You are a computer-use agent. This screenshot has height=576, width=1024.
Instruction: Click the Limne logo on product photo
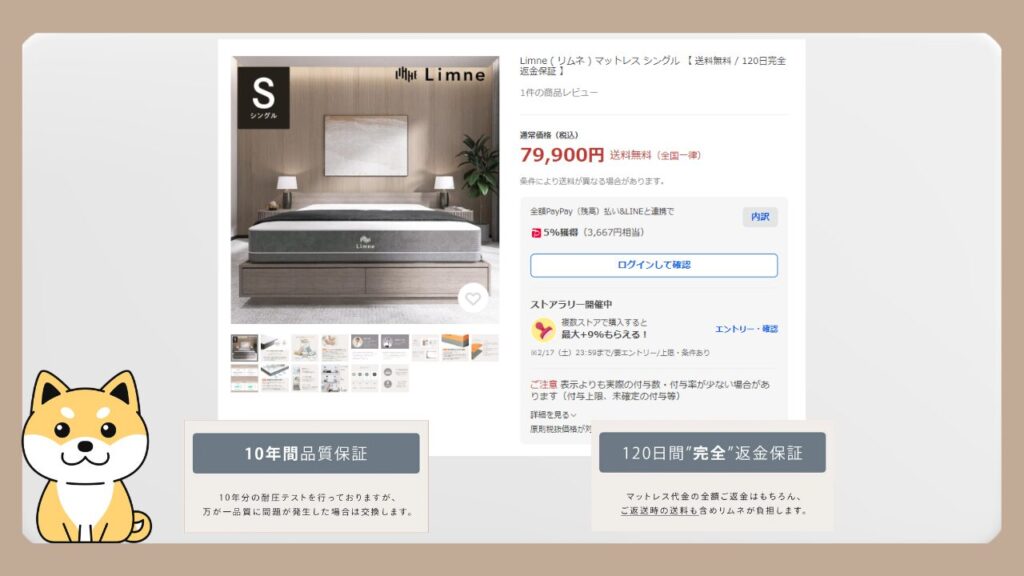pos(441,74)
